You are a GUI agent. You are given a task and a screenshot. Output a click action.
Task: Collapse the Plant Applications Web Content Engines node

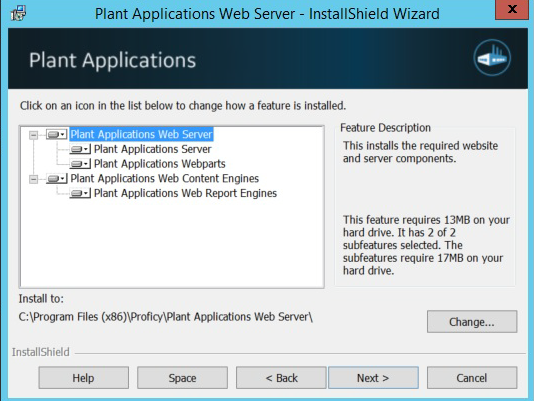33,179
